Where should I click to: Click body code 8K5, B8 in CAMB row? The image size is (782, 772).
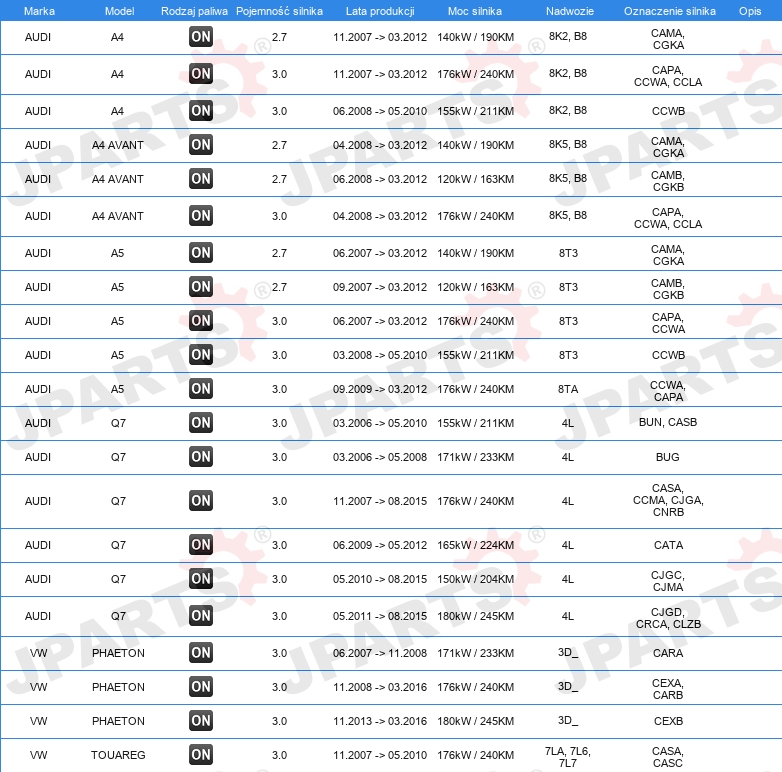(x=568, y=178)
